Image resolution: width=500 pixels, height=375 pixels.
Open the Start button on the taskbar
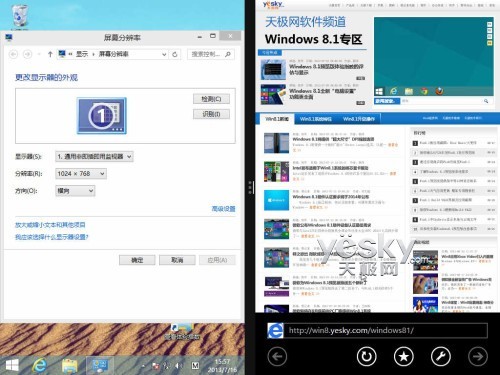[x=12, y=366]
